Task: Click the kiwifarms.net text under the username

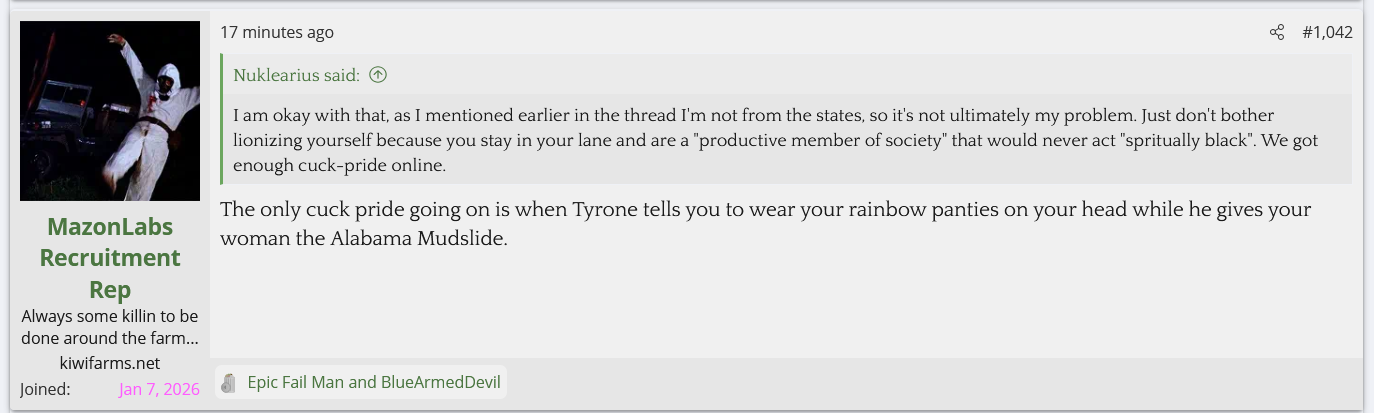Action: pyautogui.click(x=110, y=363)
